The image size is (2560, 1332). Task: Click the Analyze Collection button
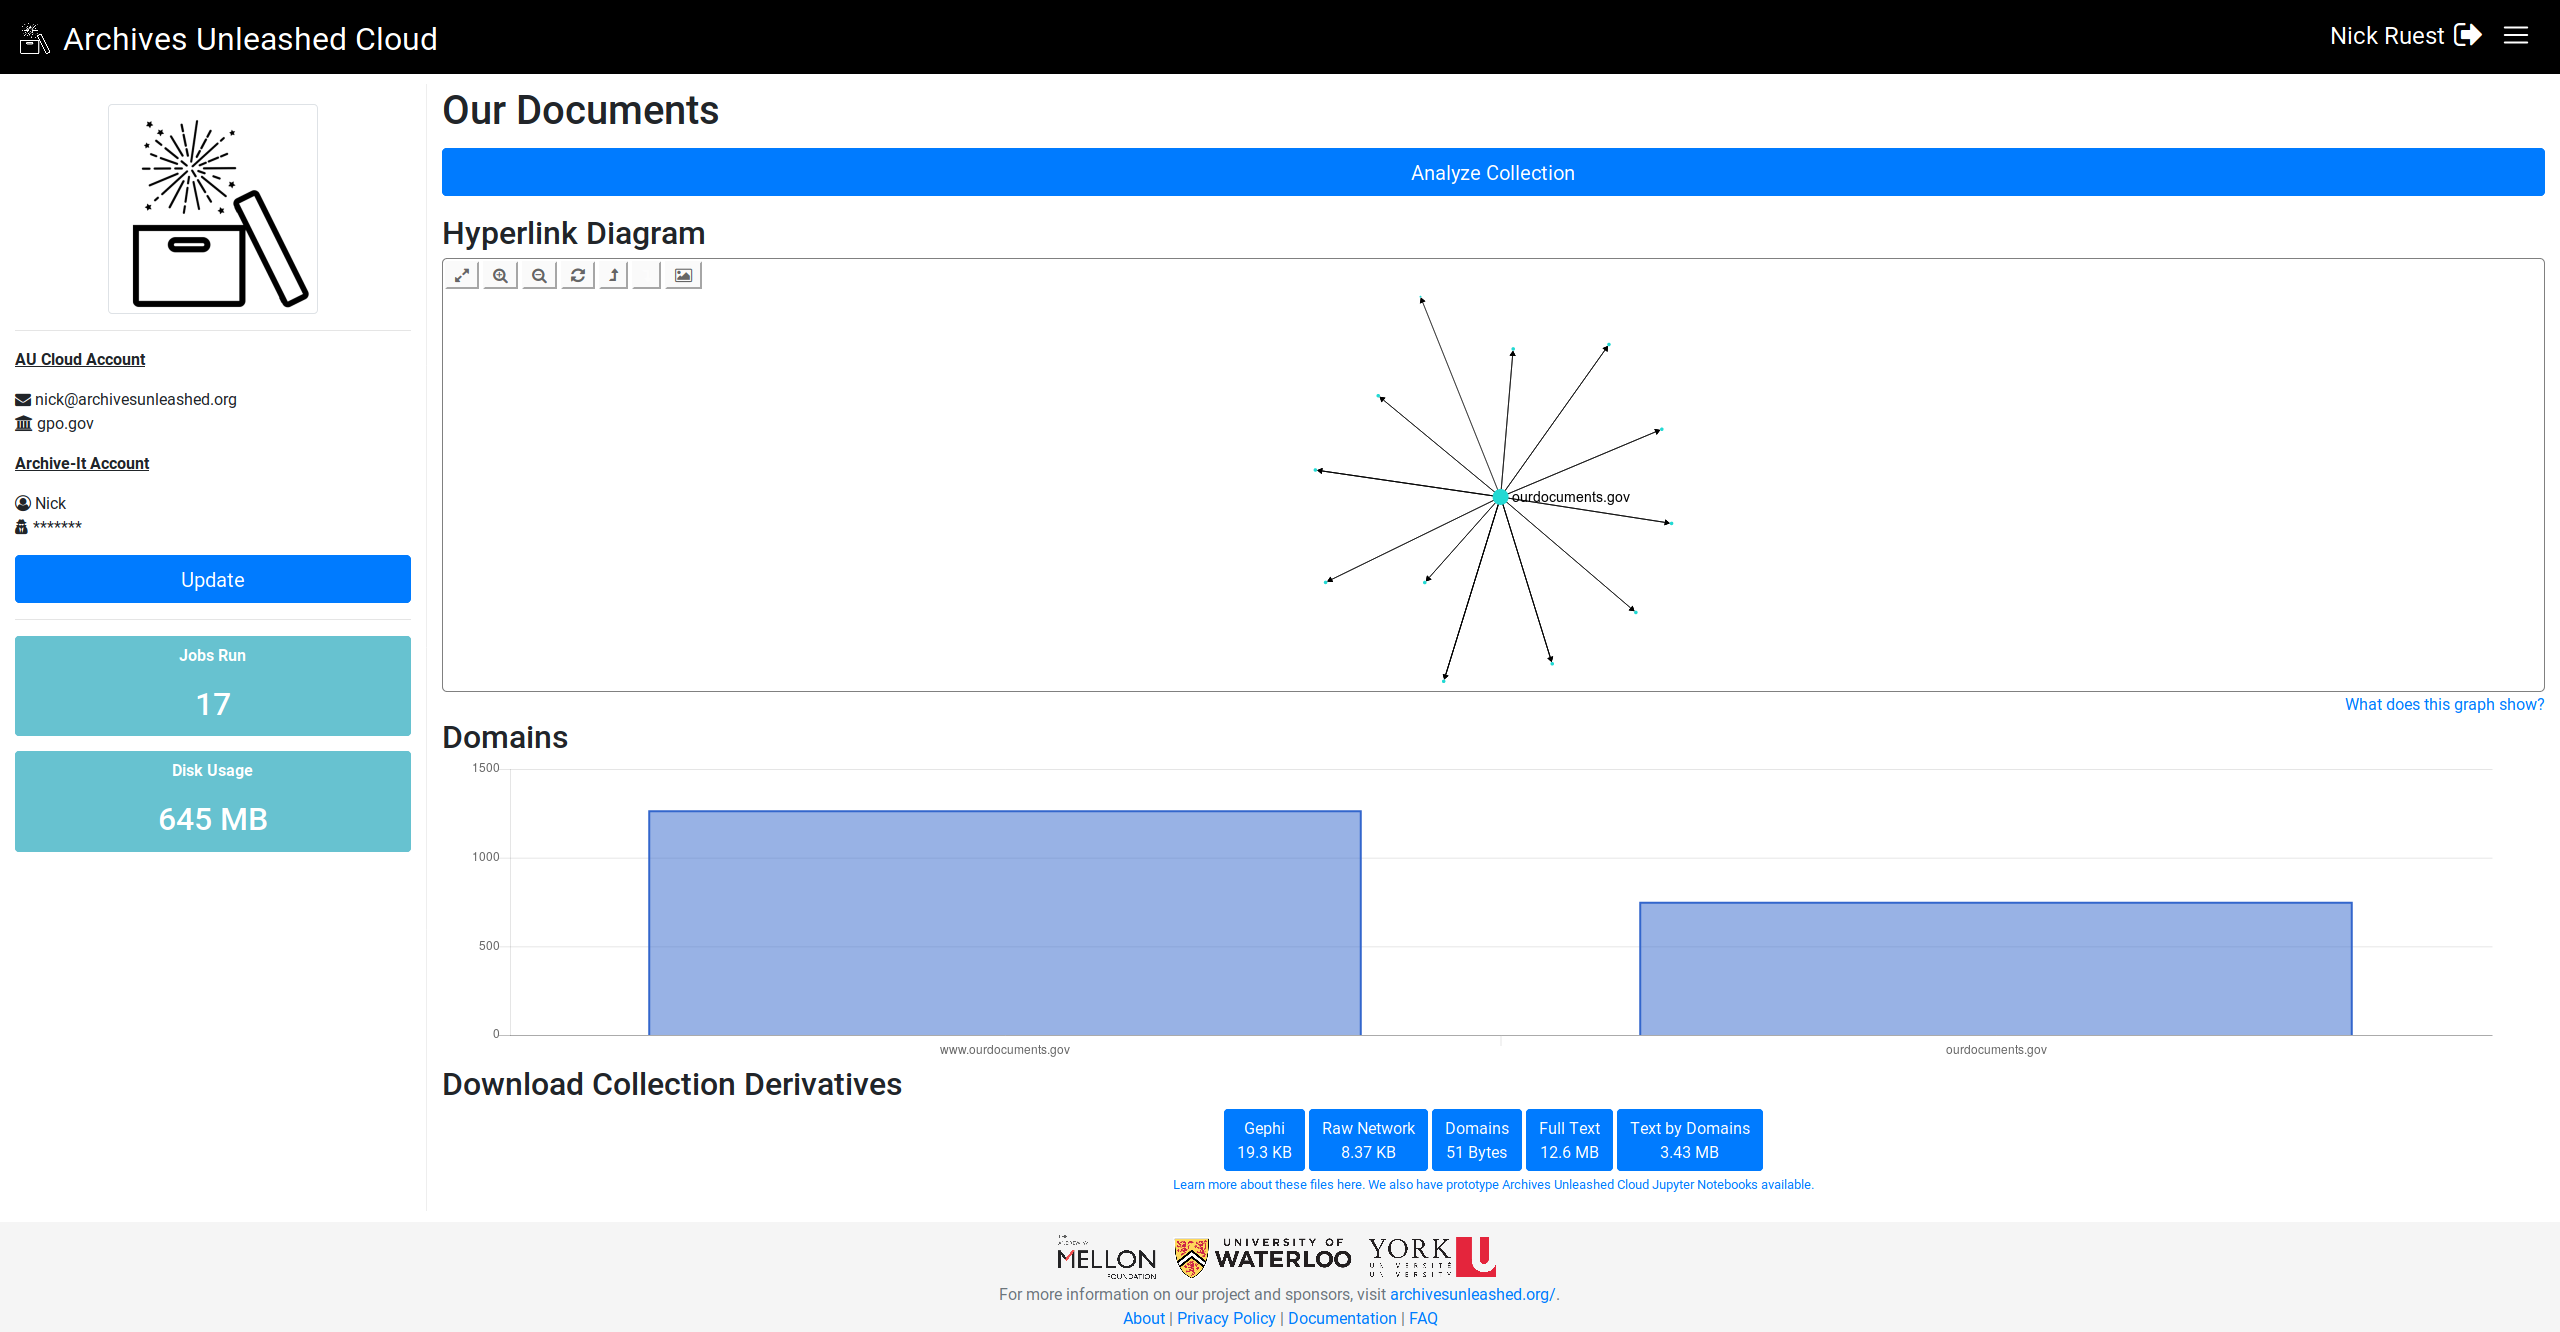(x=1493, y=172)
